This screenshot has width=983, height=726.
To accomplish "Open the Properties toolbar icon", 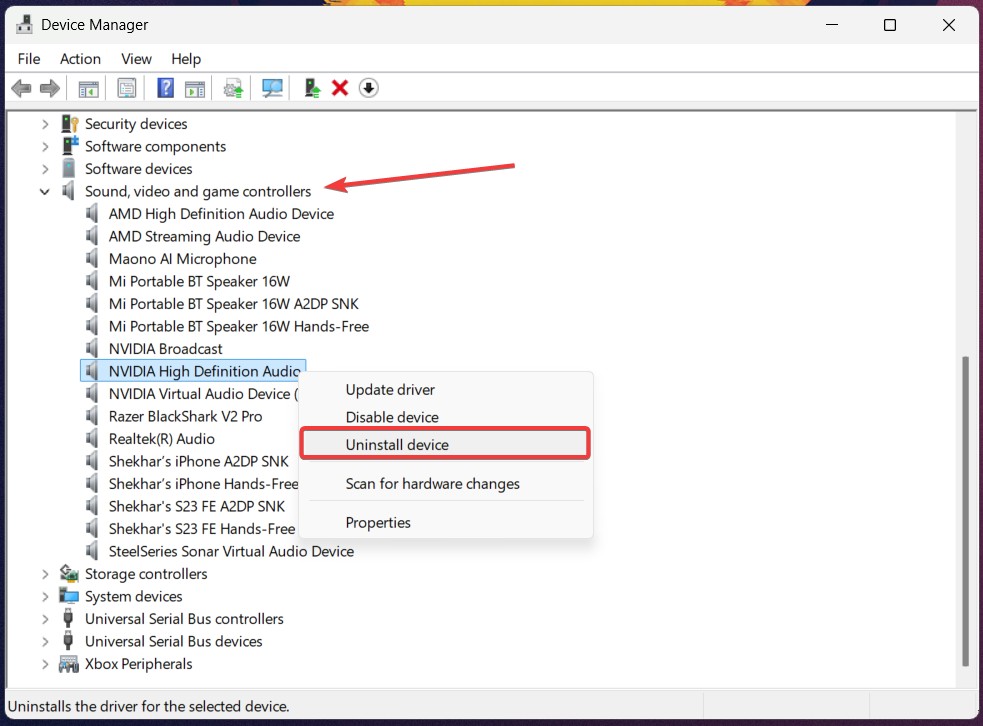I will click(x=127, y=88).
